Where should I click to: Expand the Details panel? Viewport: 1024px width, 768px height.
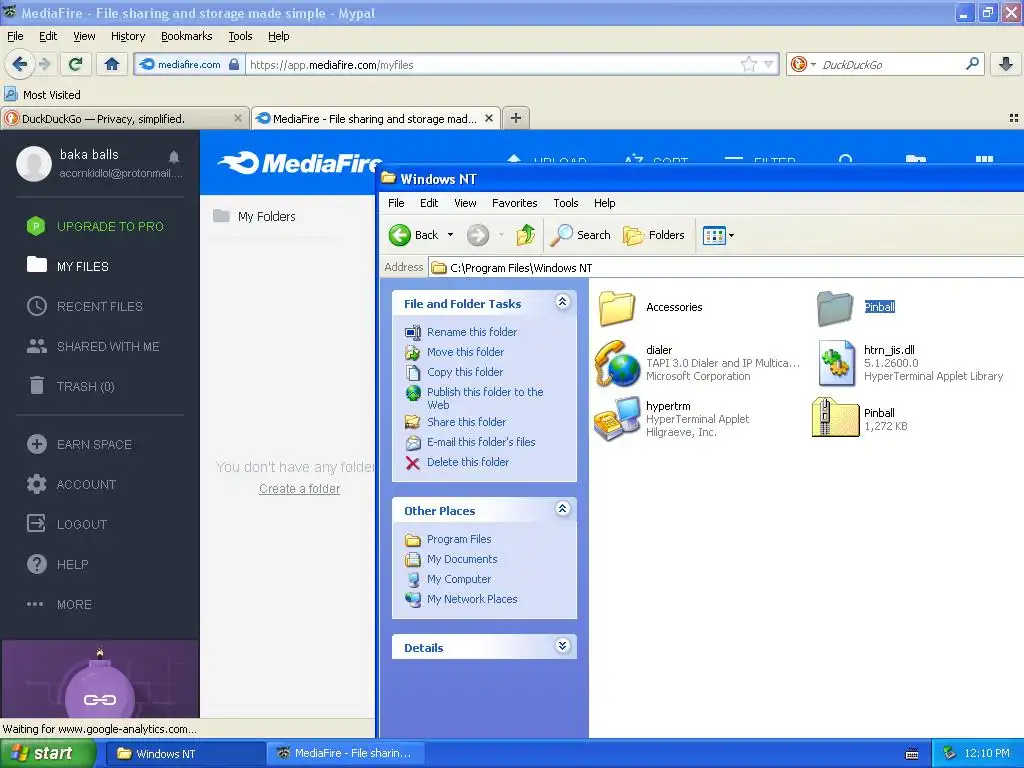[x=562, y=646]
